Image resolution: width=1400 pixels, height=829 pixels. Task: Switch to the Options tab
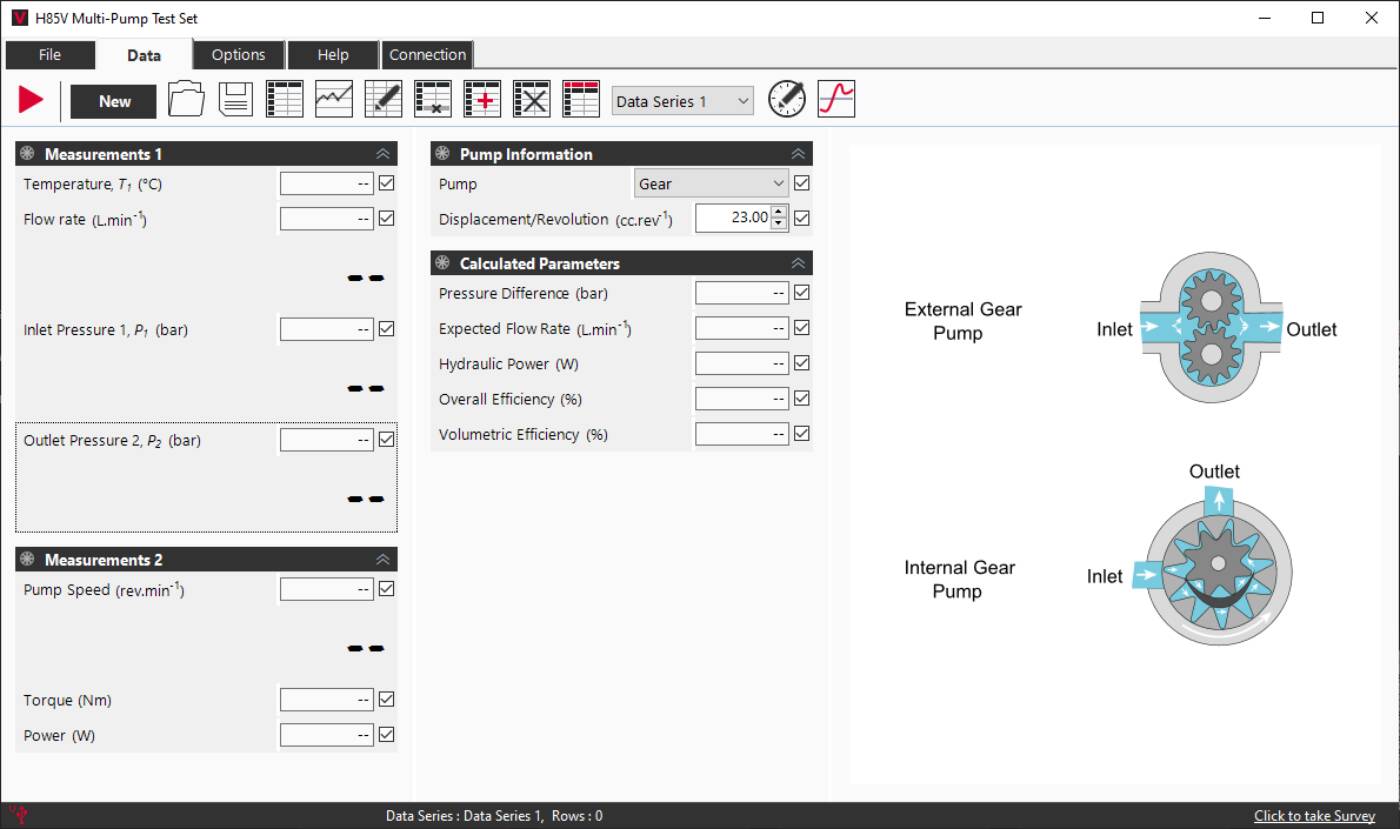tap(238, 55)
